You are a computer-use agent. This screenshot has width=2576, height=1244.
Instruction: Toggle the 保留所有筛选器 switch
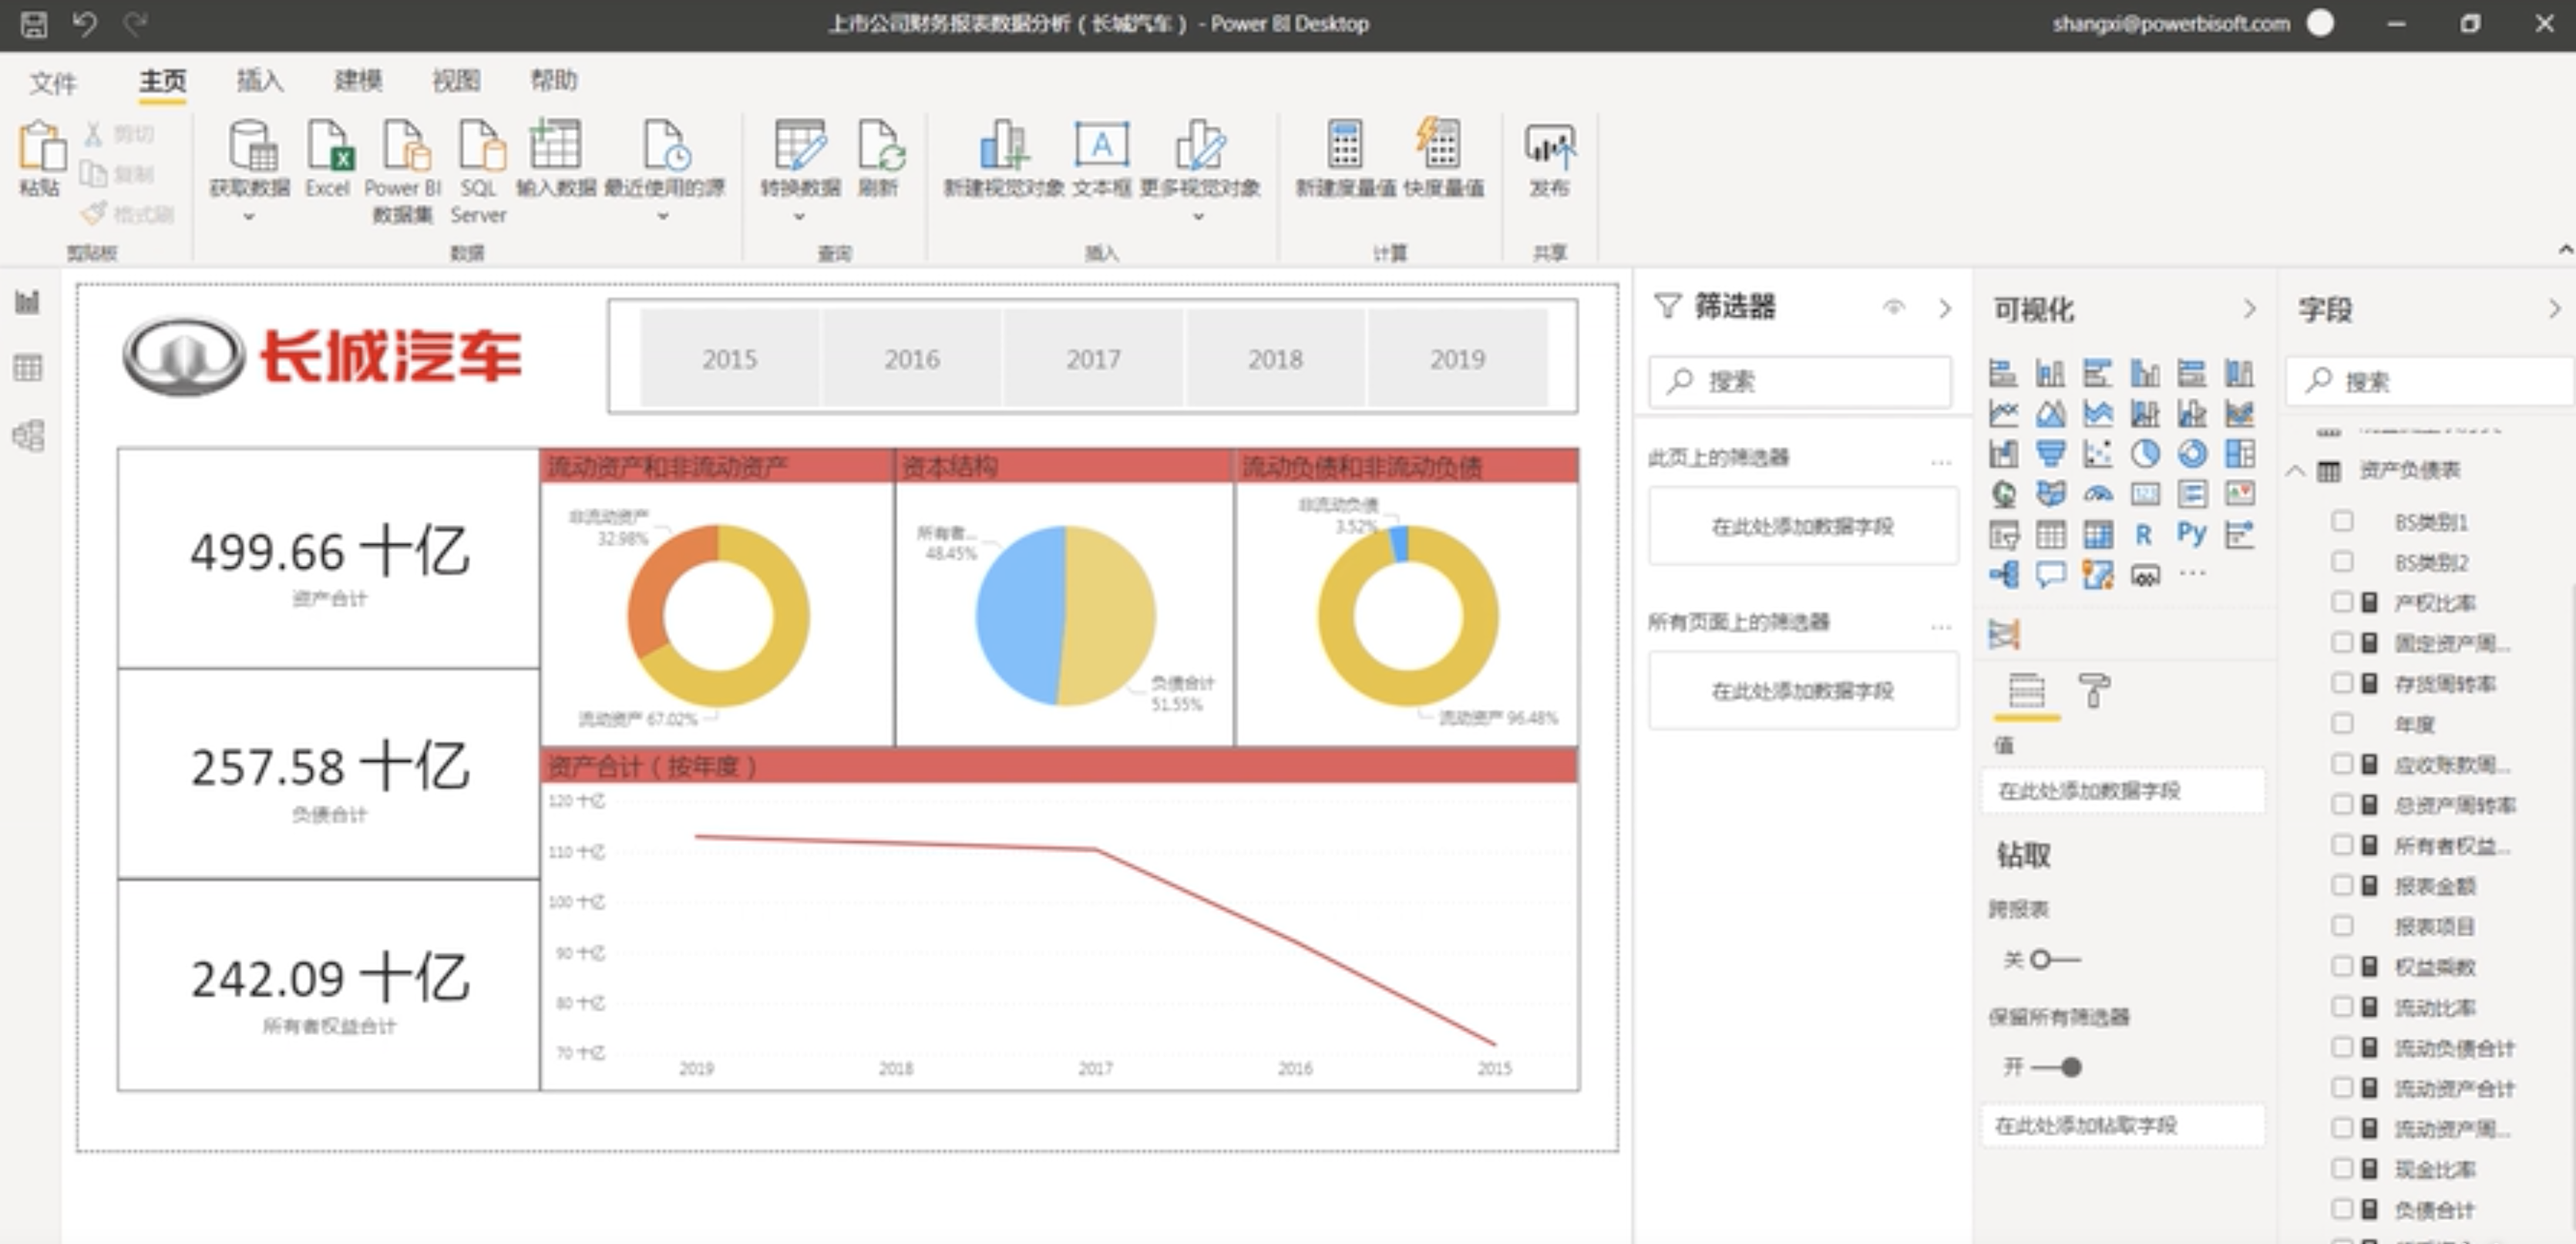click(x=2057, y=1067)
